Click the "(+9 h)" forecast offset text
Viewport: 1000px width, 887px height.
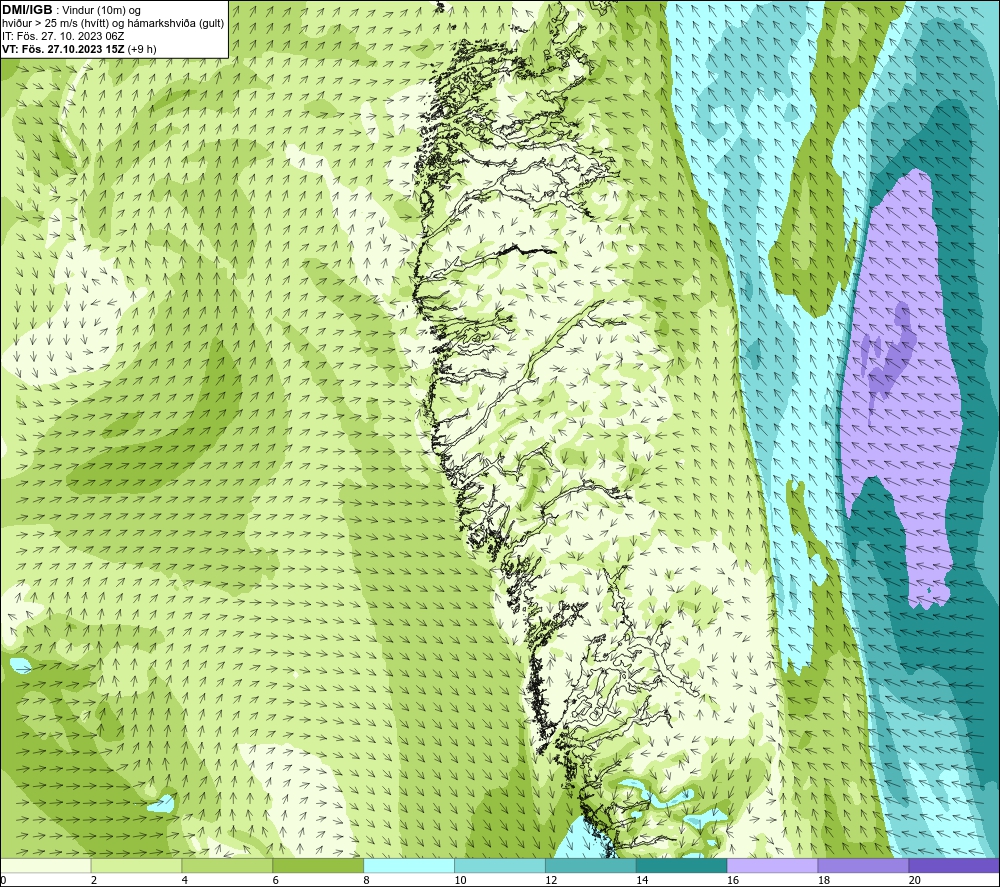pos(142,49)
